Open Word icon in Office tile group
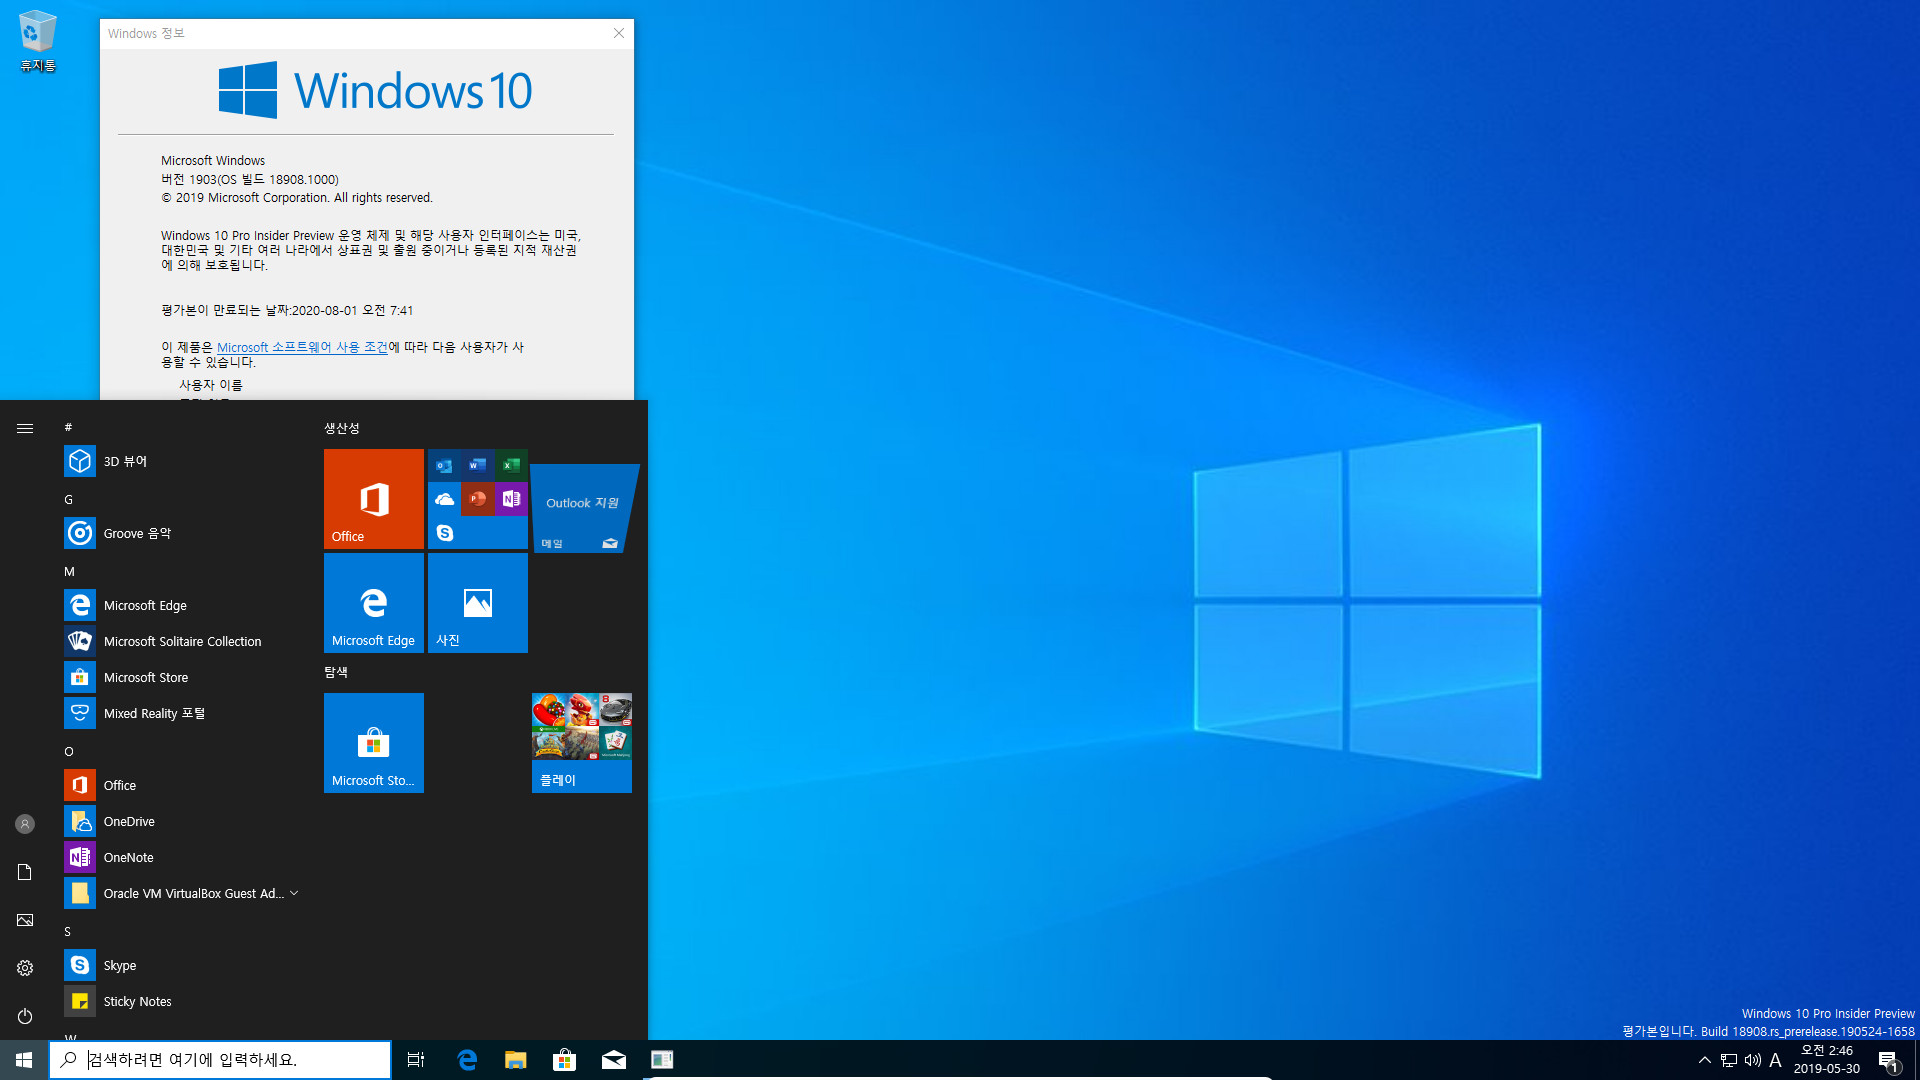This screenshot has width=1920, height=1080. tap(477, 466)
